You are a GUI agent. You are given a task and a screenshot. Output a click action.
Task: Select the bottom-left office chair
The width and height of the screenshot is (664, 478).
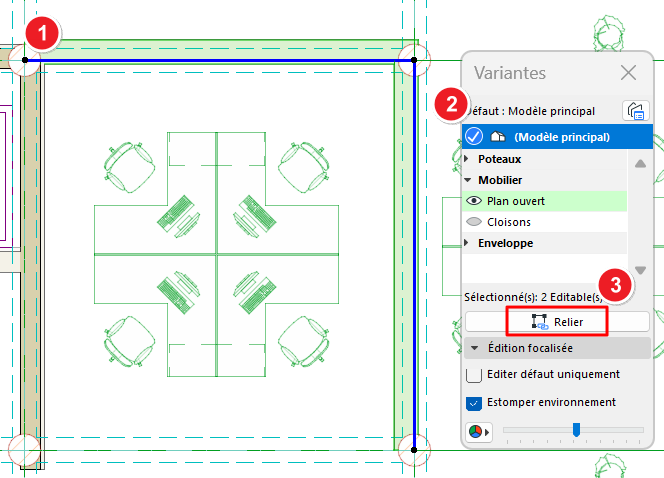129,341
